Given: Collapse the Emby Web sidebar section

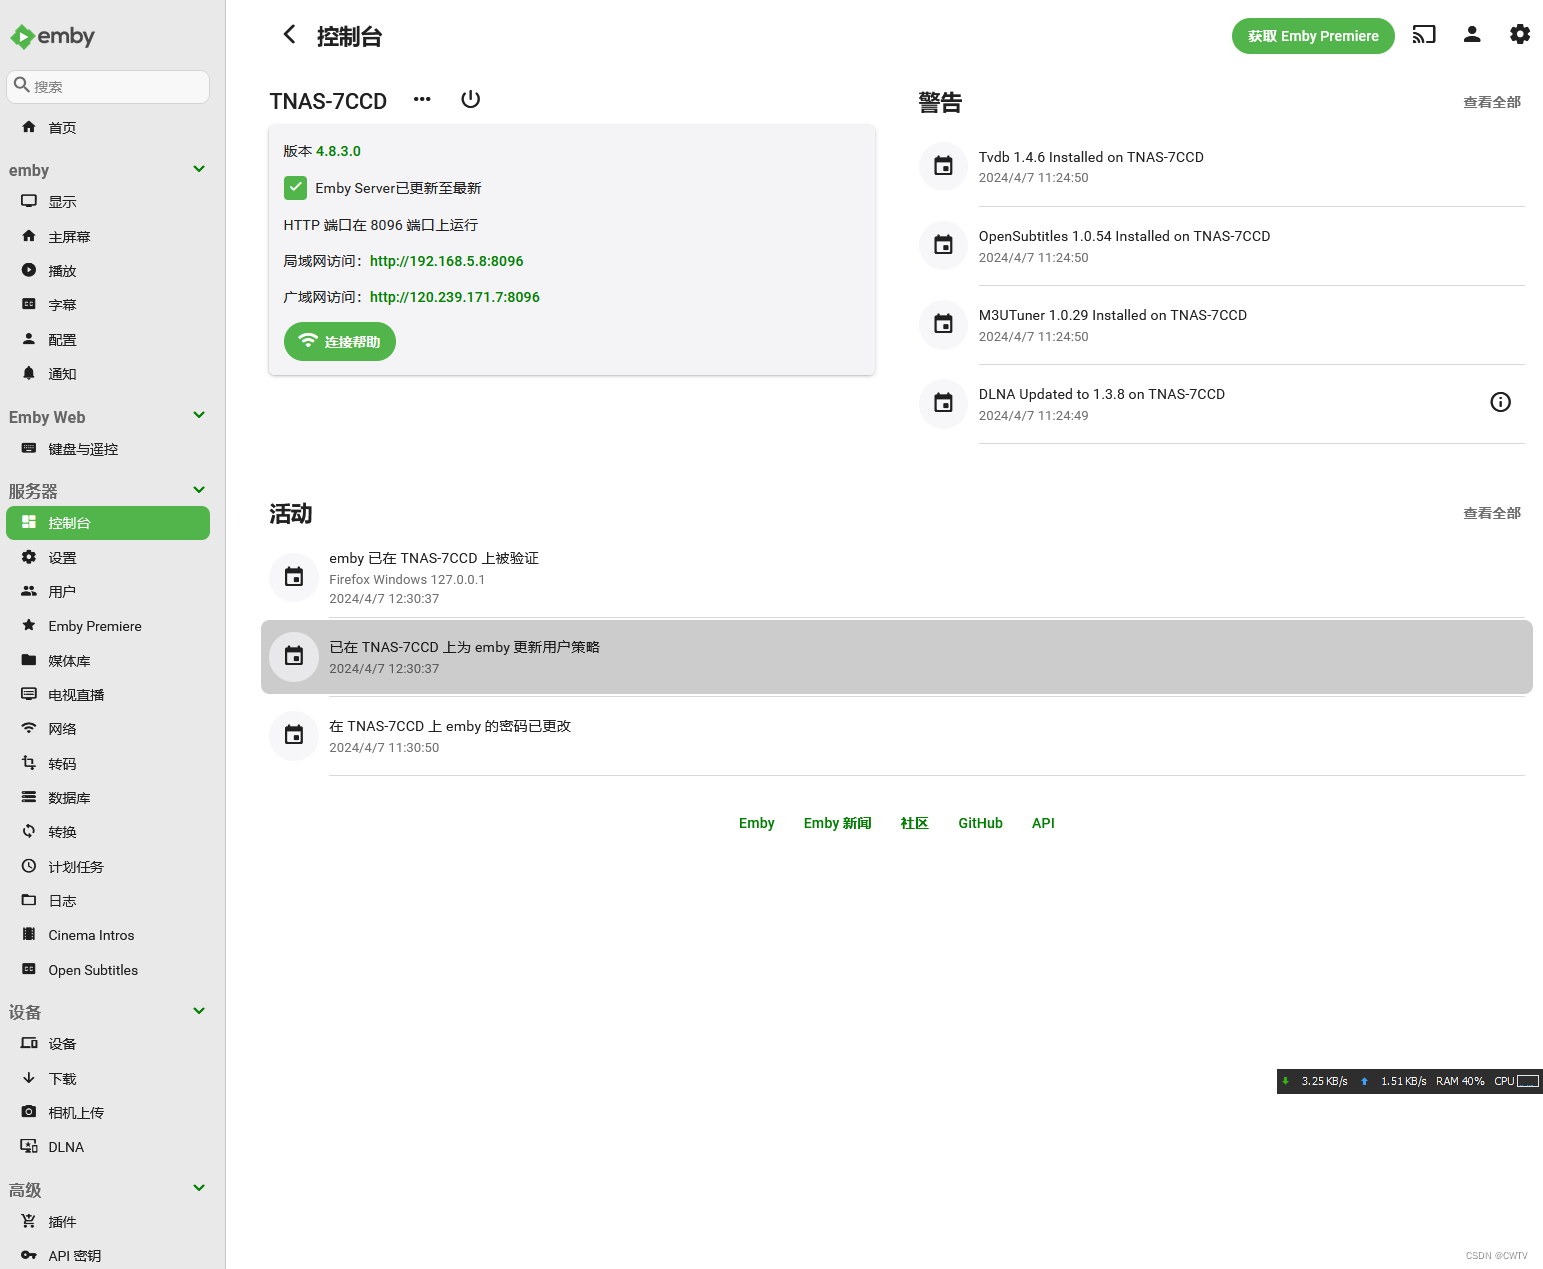Looking at the screenshot, I should (199, 415).
